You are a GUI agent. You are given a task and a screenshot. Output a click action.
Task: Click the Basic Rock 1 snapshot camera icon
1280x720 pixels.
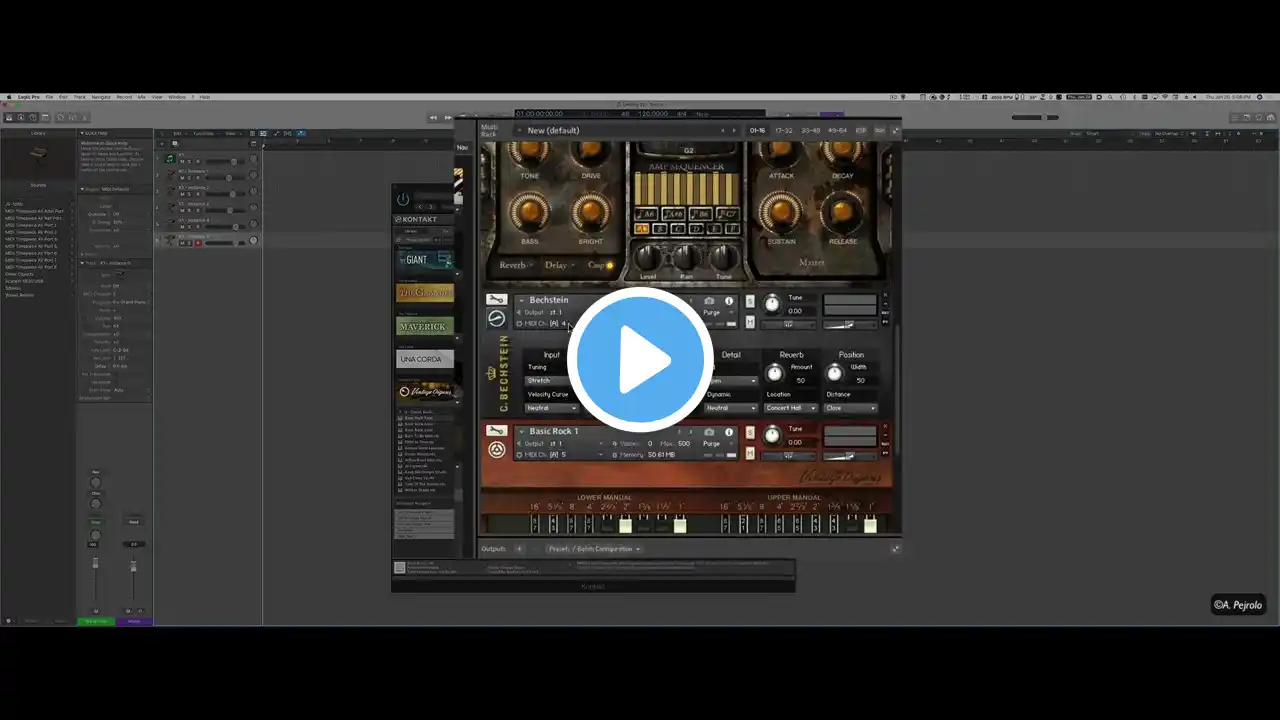click(709, 432)
